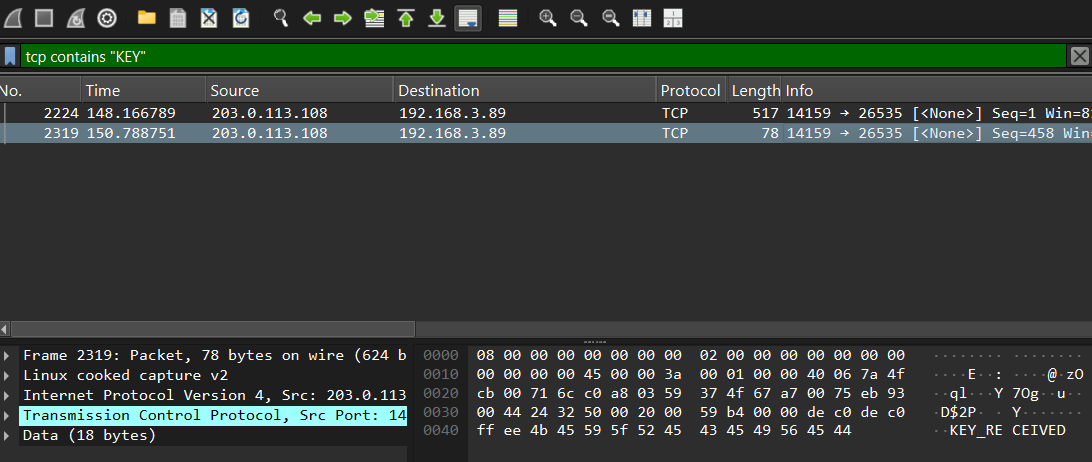Restart the current capture

click(75, 18)
